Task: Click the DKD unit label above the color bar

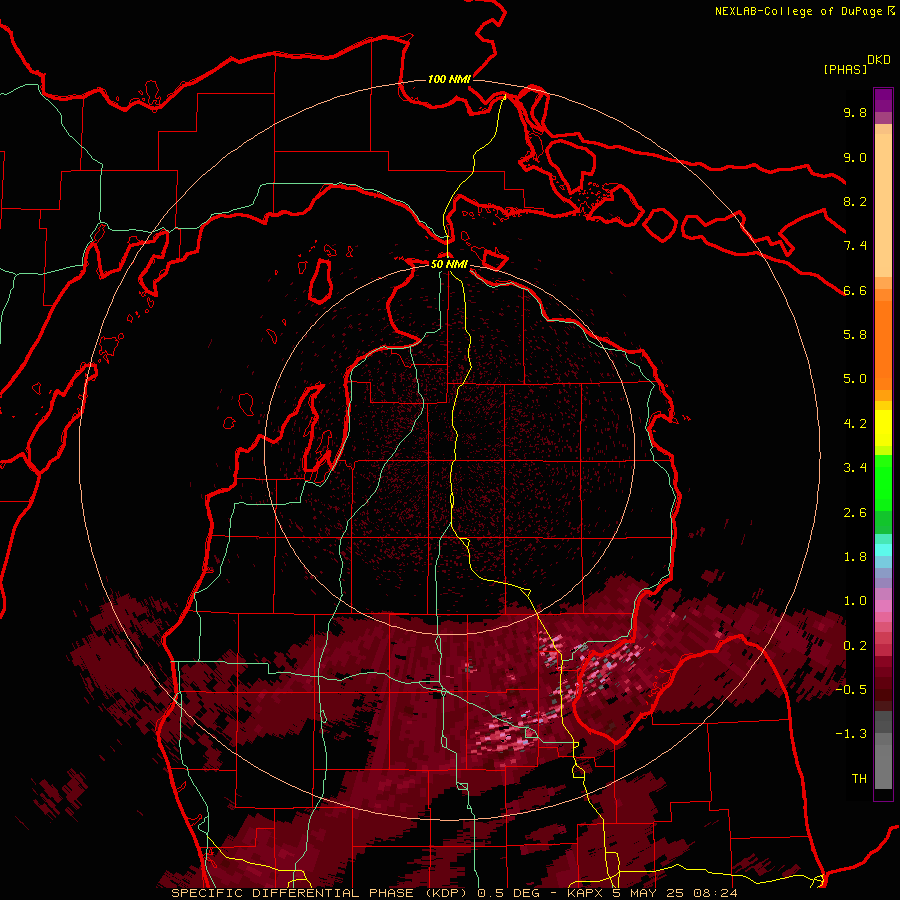Action: pos(879,60)
